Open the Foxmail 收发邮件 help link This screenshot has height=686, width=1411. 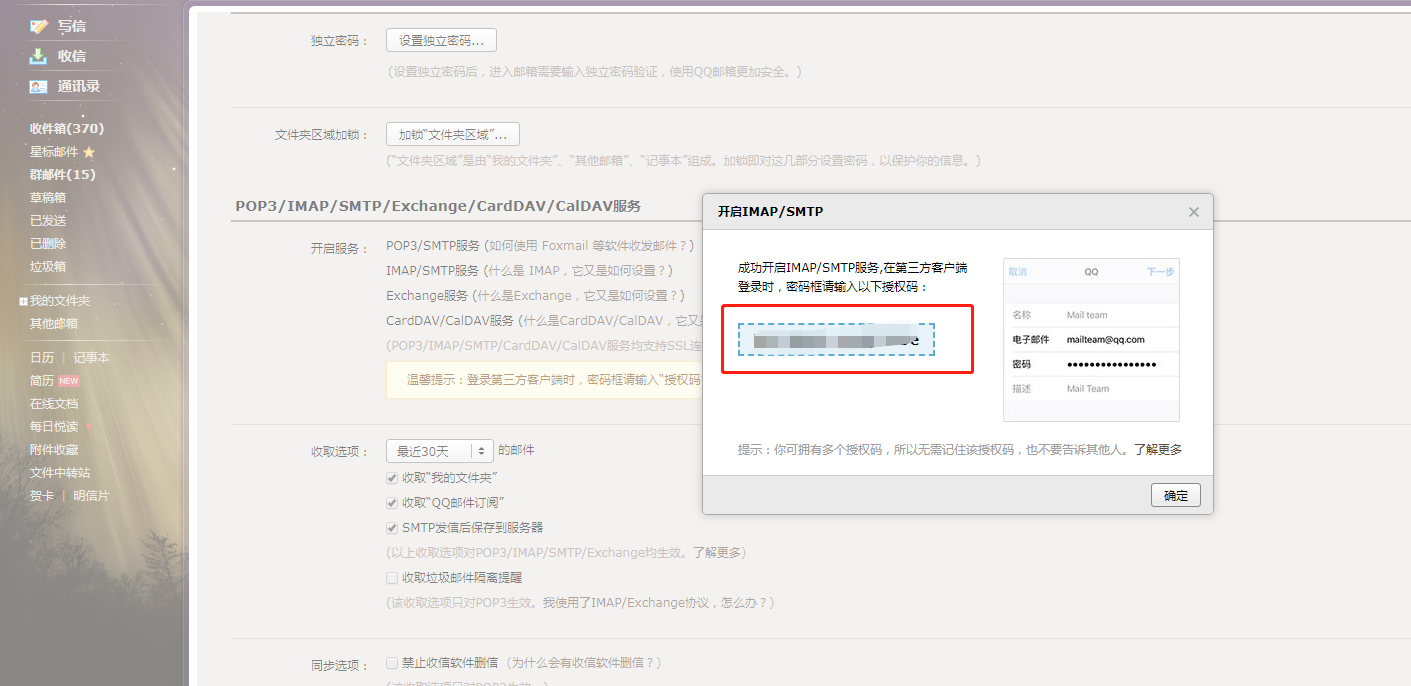pos(588,246)
